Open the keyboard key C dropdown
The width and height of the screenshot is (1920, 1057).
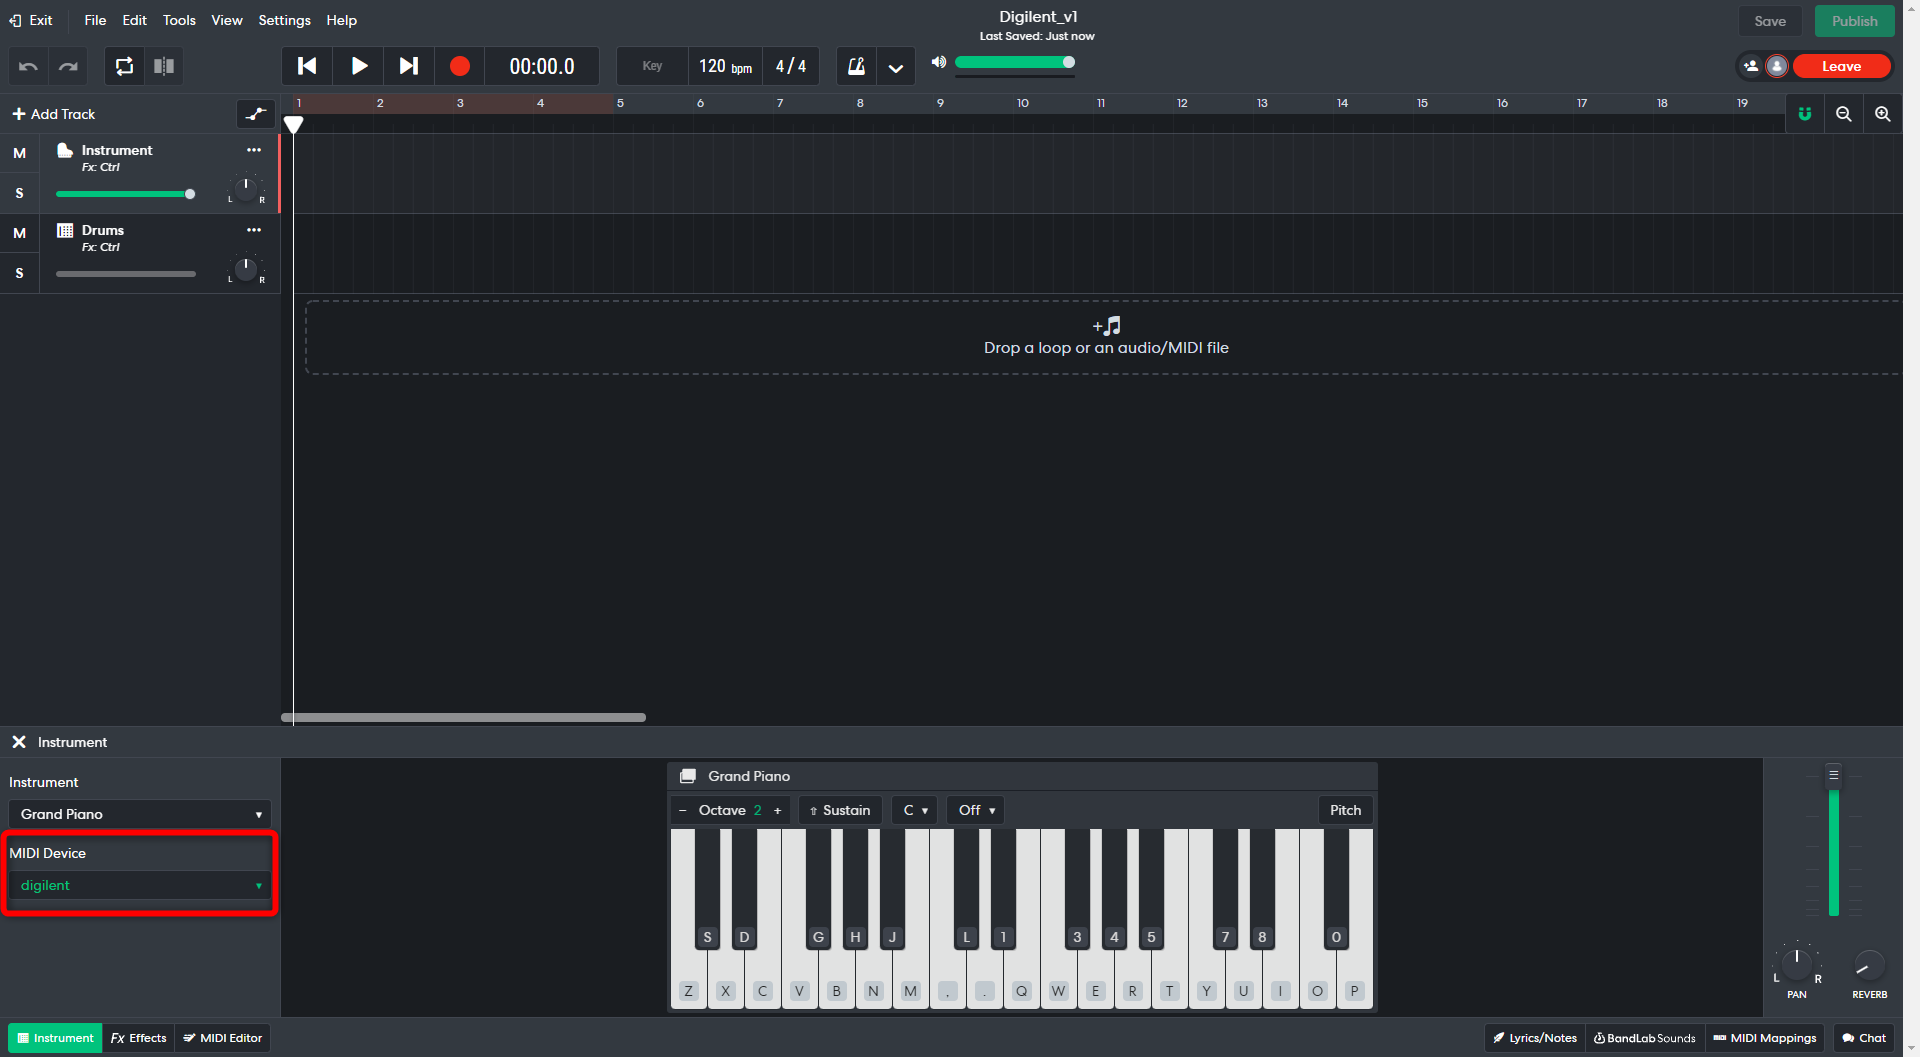click(915, 810)
